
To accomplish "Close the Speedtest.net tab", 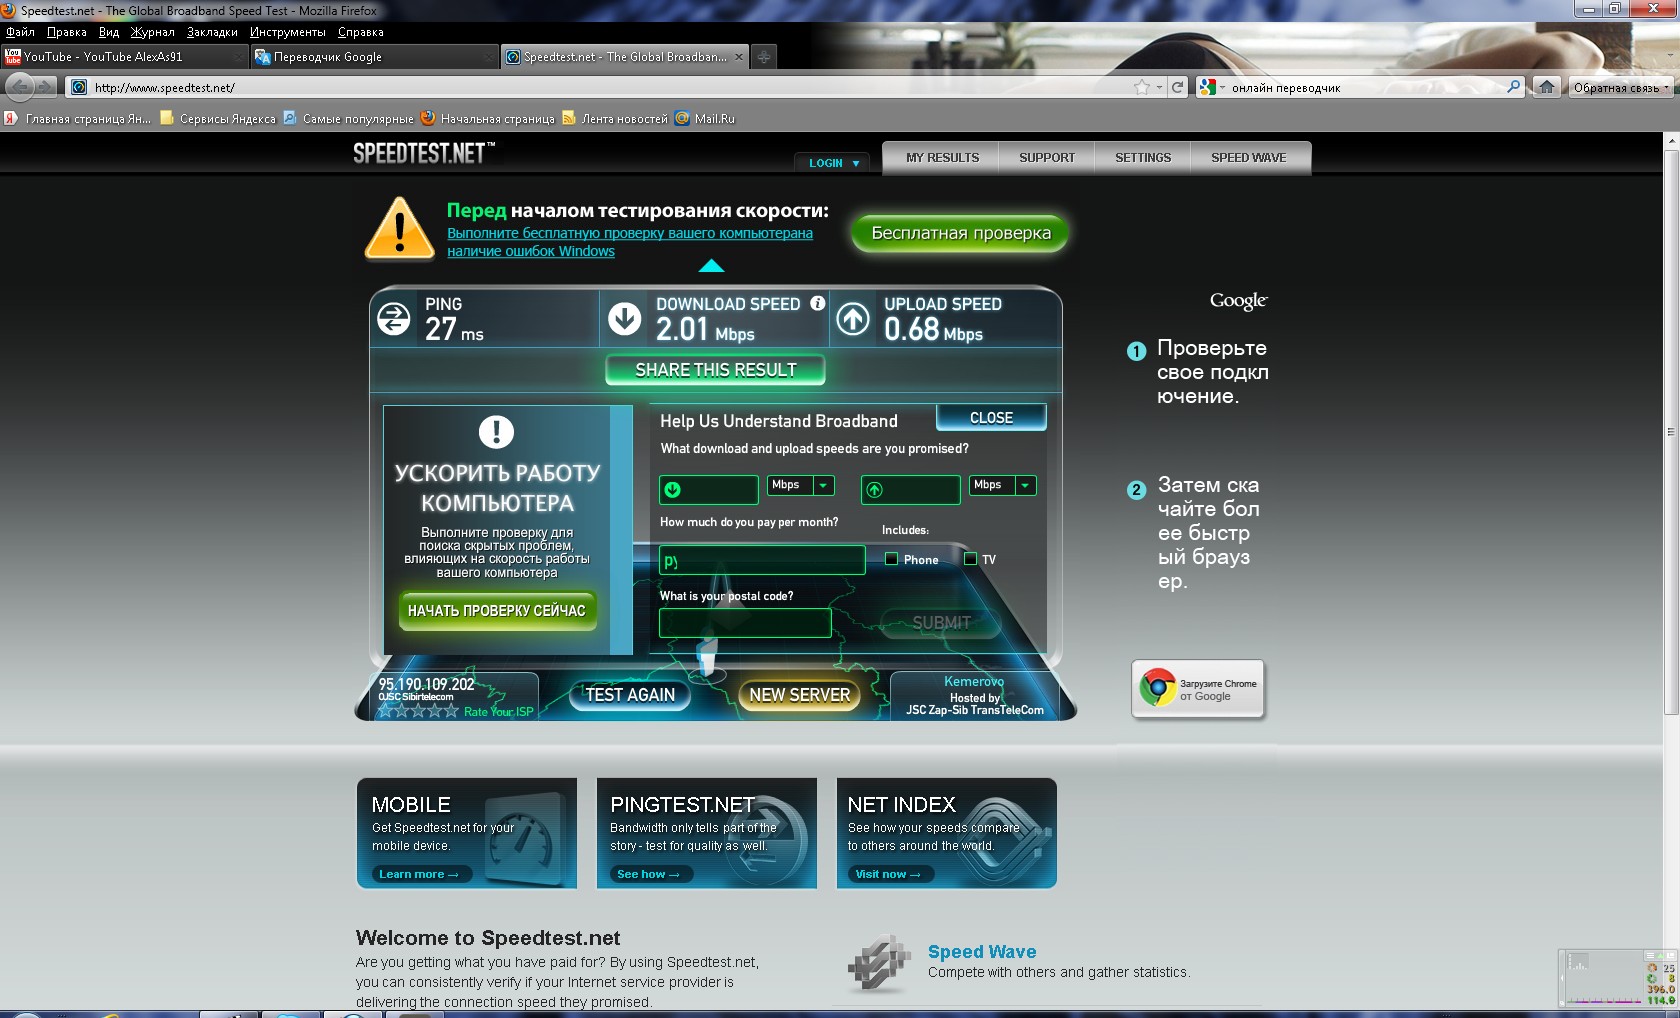I will point(739,57).
